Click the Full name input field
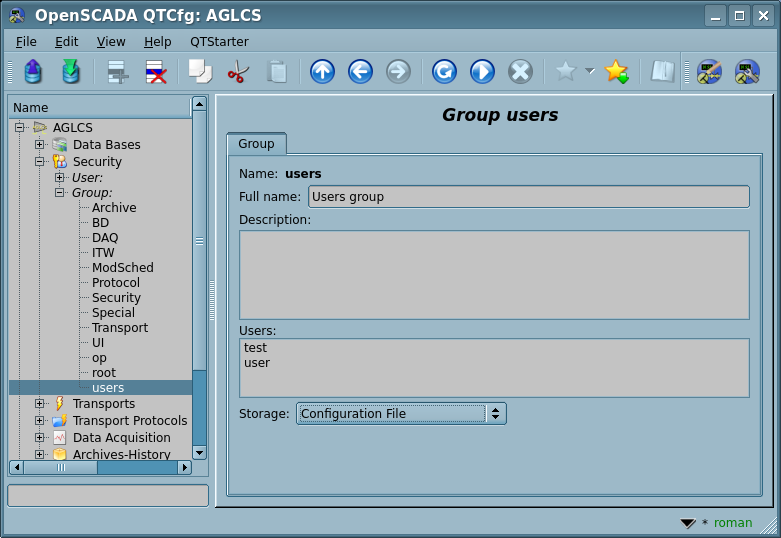 coord(528,197)
